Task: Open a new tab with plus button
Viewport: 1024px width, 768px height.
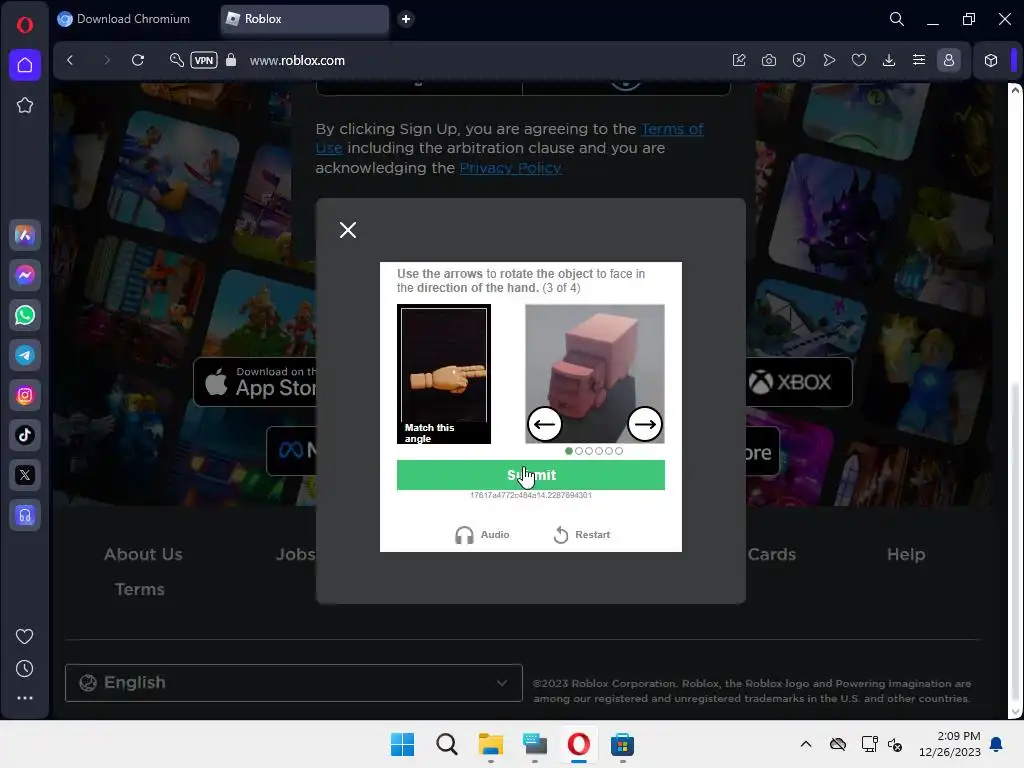Action: (x=406, y=19)
